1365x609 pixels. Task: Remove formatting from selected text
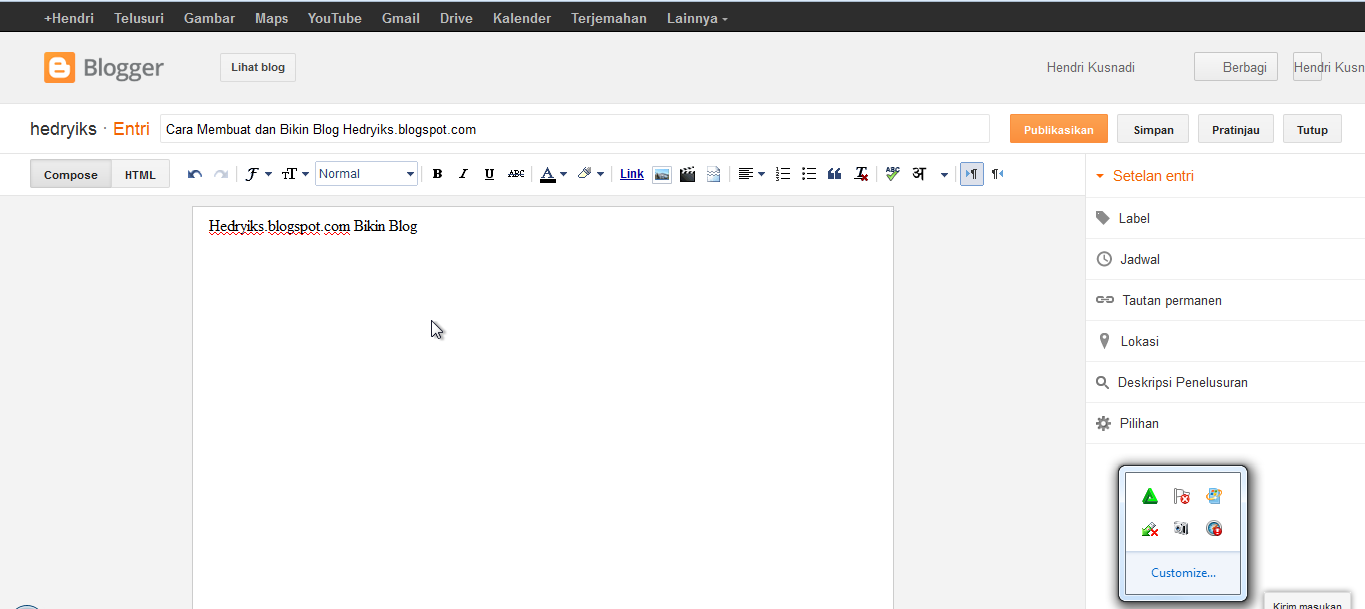[861, 174]
